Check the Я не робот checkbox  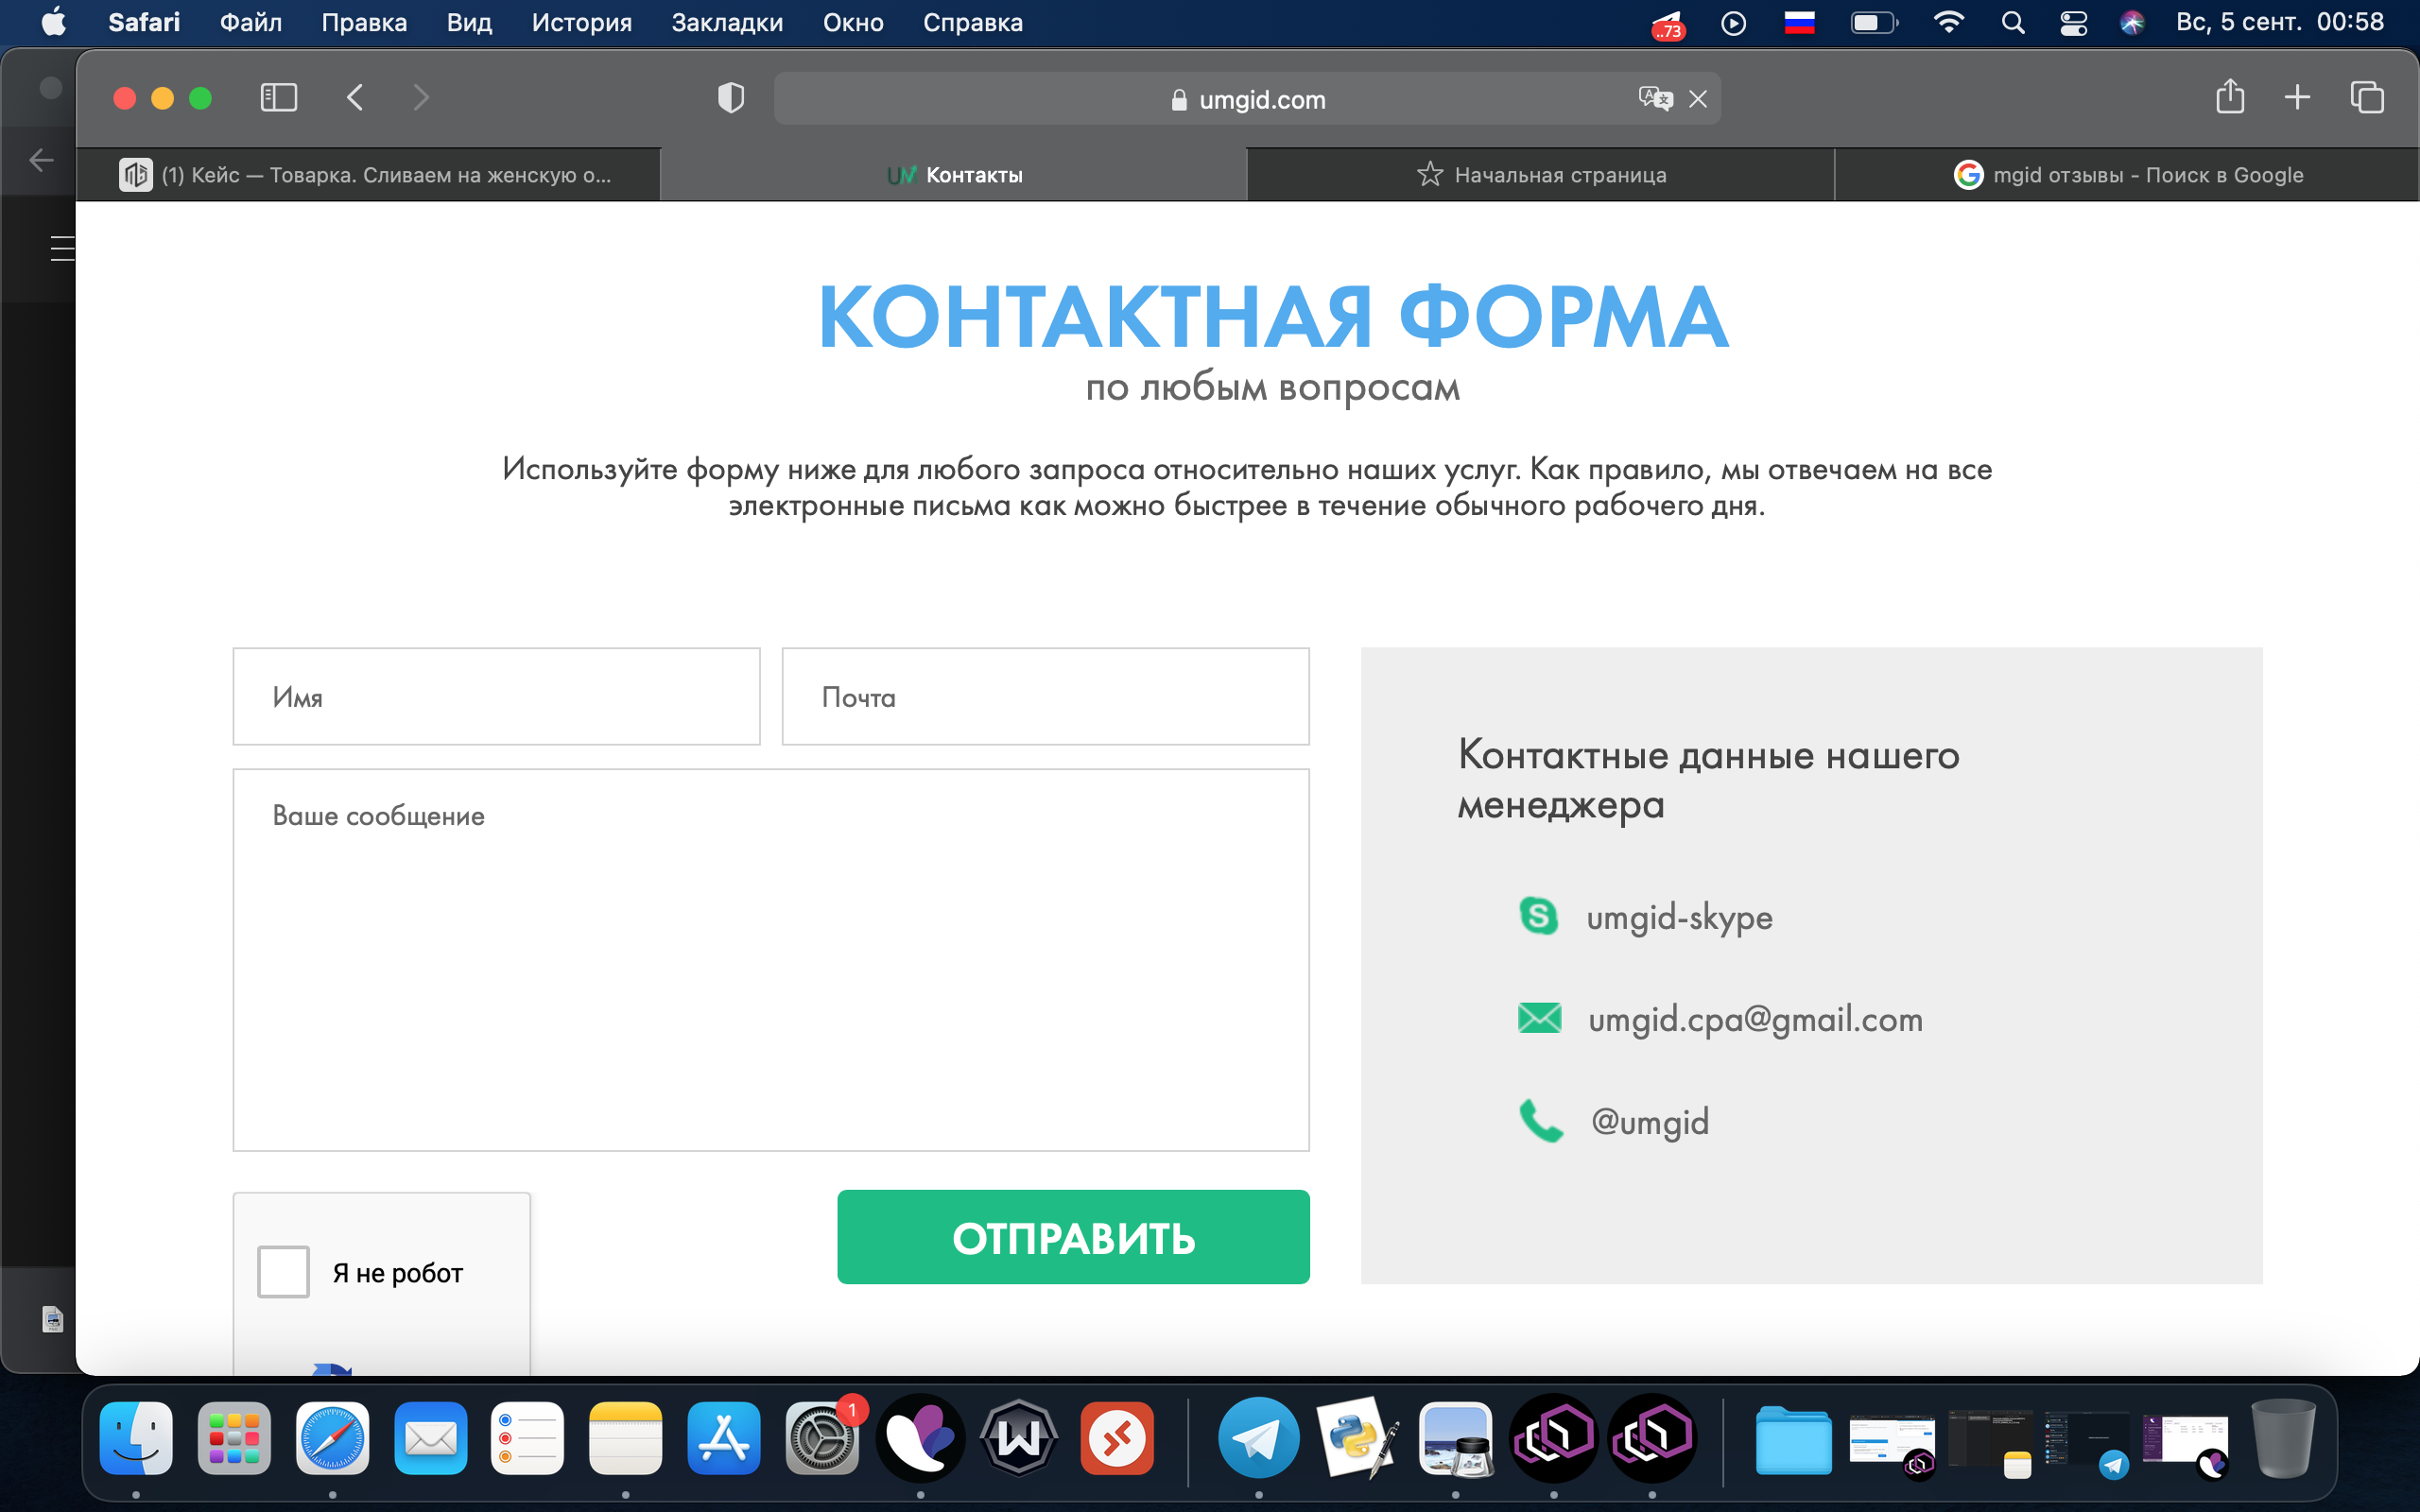tap(283, 1271)
